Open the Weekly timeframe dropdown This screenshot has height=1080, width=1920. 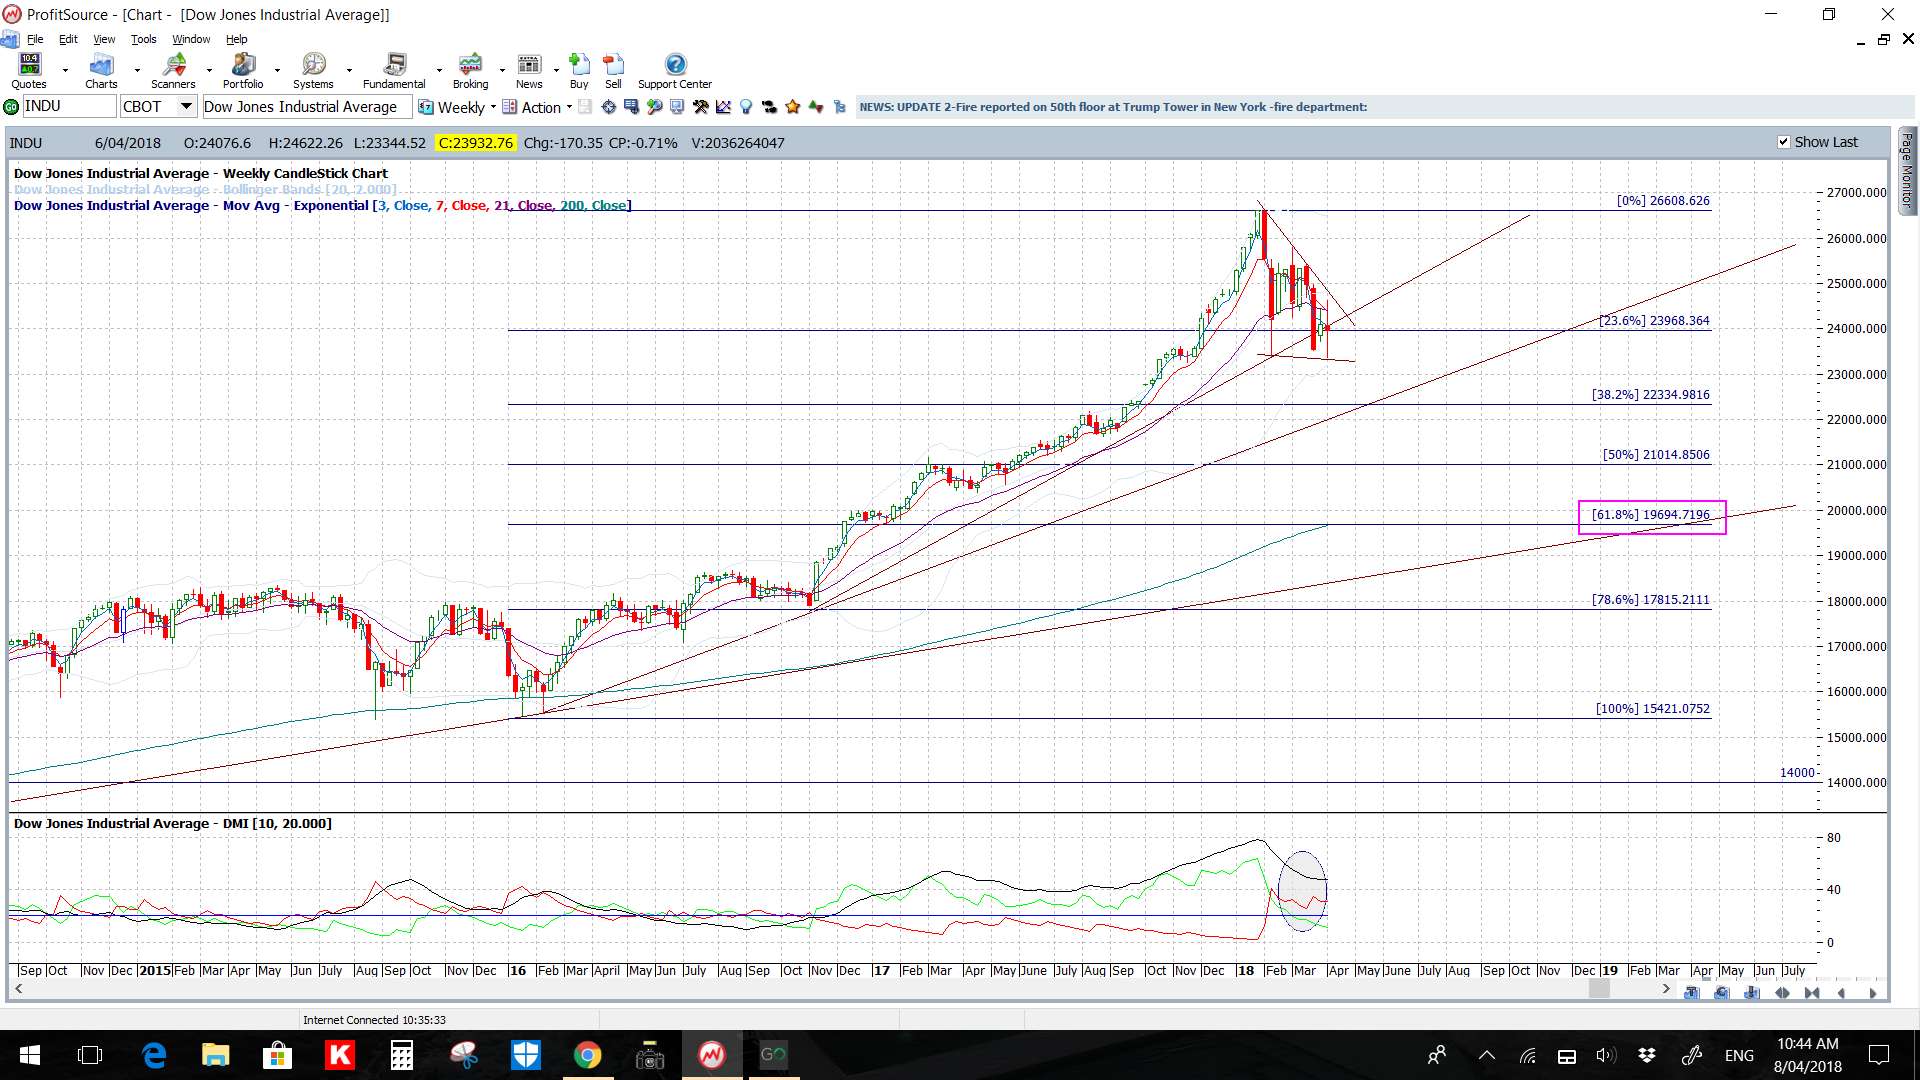(x=493, y=107)
